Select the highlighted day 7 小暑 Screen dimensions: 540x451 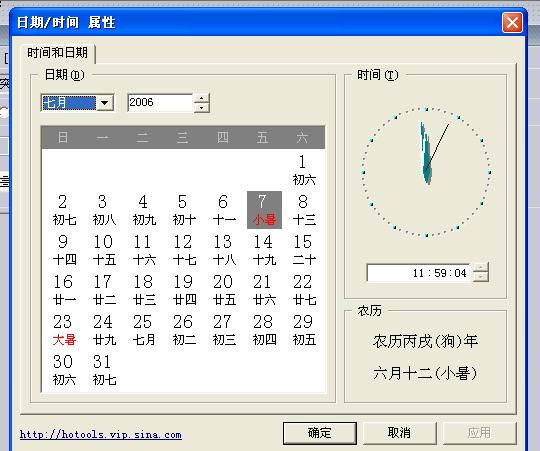(264, 210)
